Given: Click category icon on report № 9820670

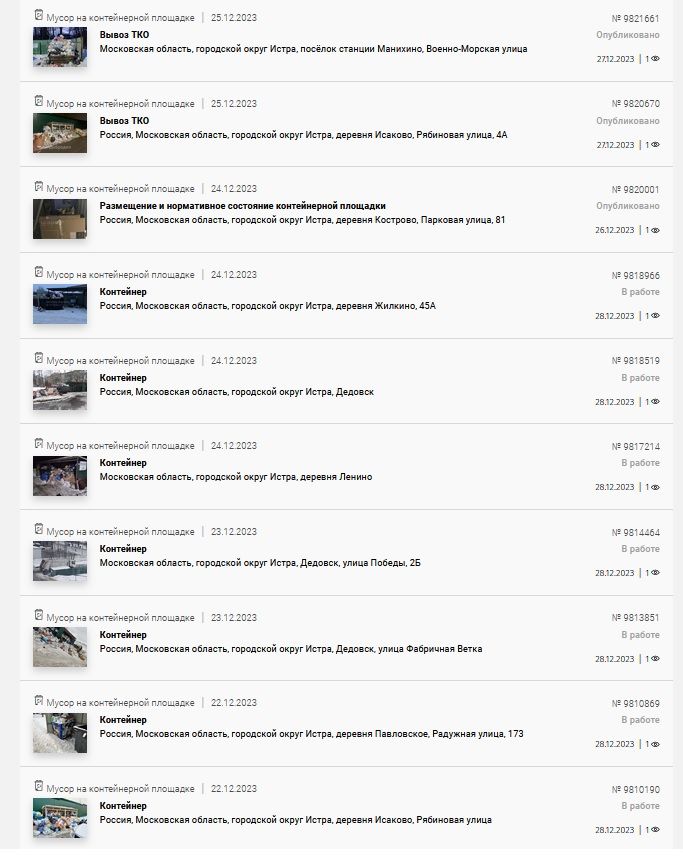Looking at the screenshot, I should click(x=38, y=101).
